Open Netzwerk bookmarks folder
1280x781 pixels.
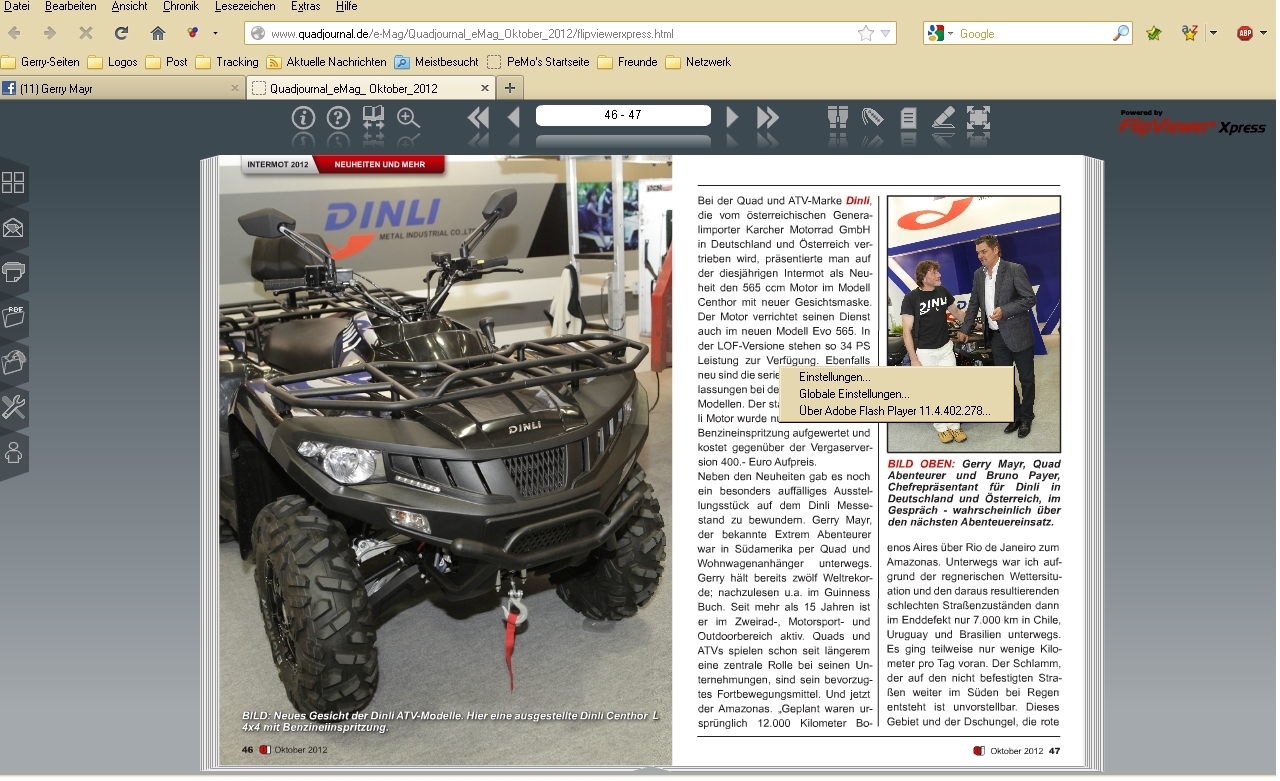pyautogui.click(x=698, y=62)
